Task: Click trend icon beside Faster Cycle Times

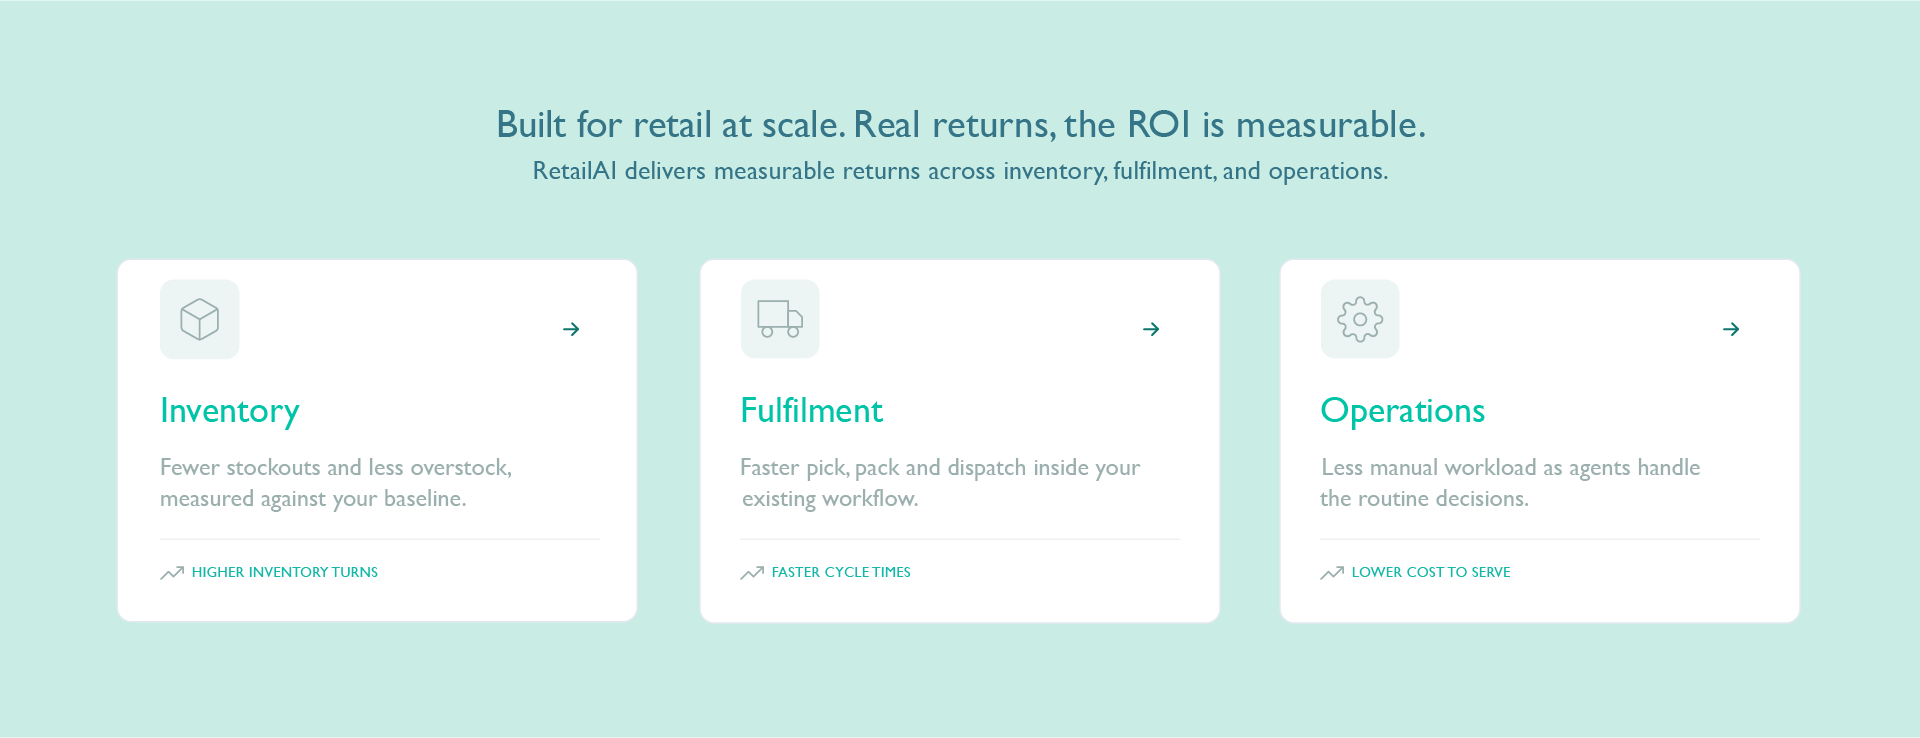Action: [x=752, y=573]
